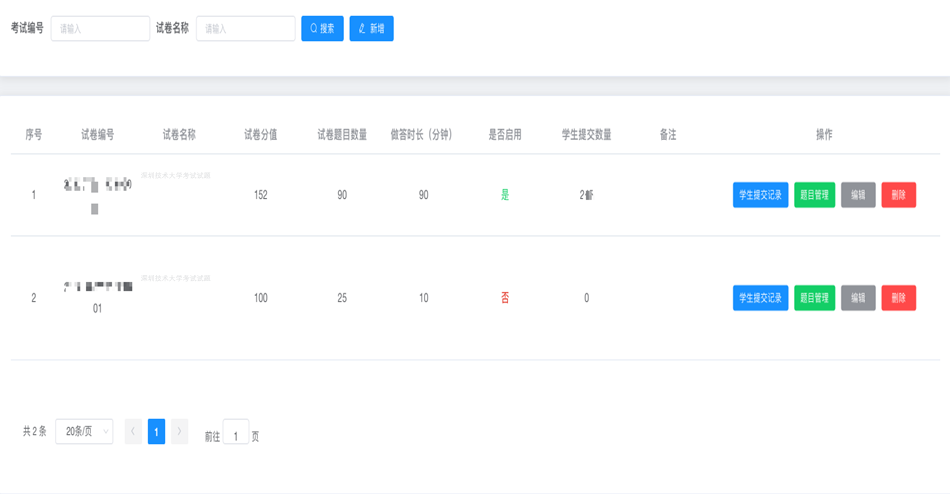
Task: Click the 学生提交数量 column header
Action: pyautogui.click(x=586, y=135)
